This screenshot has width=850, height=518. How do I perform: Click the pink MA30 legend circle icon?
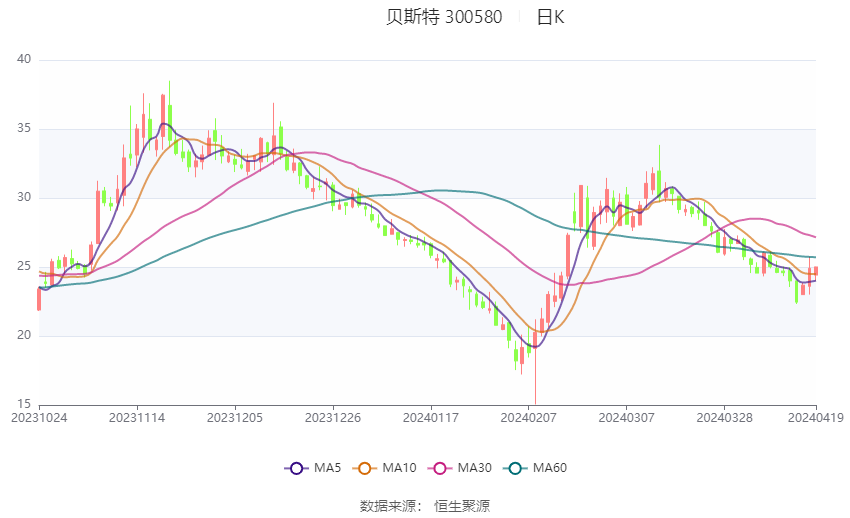438,467
